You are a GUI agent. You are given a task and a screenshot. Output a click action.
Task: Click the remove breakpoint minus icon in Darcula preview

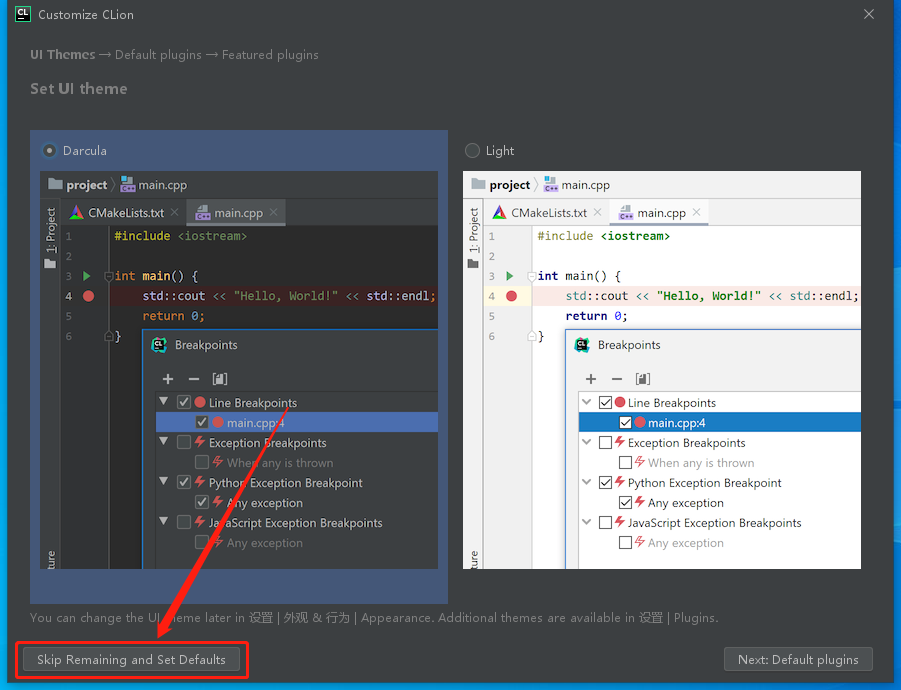pyautogui.click(x=194, y=379)
